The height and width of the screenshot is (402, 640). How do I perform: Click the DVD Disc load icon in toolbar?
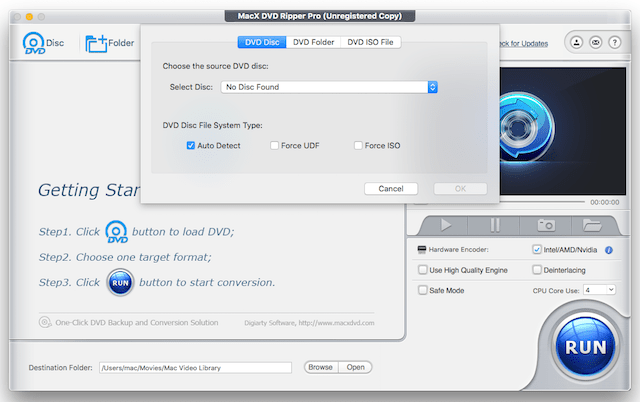click(x=43, y=43)
